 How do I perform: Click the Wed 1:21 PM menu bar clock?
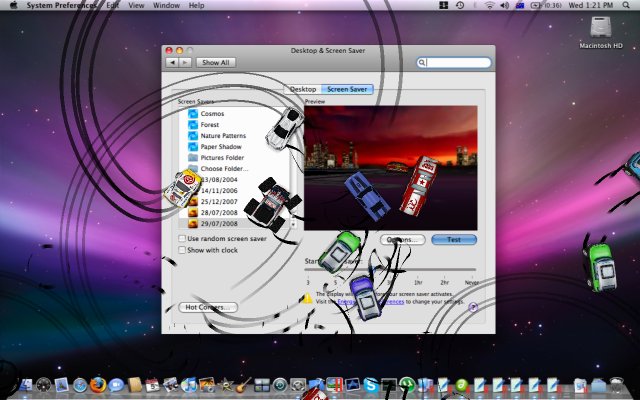pos(591,5)
